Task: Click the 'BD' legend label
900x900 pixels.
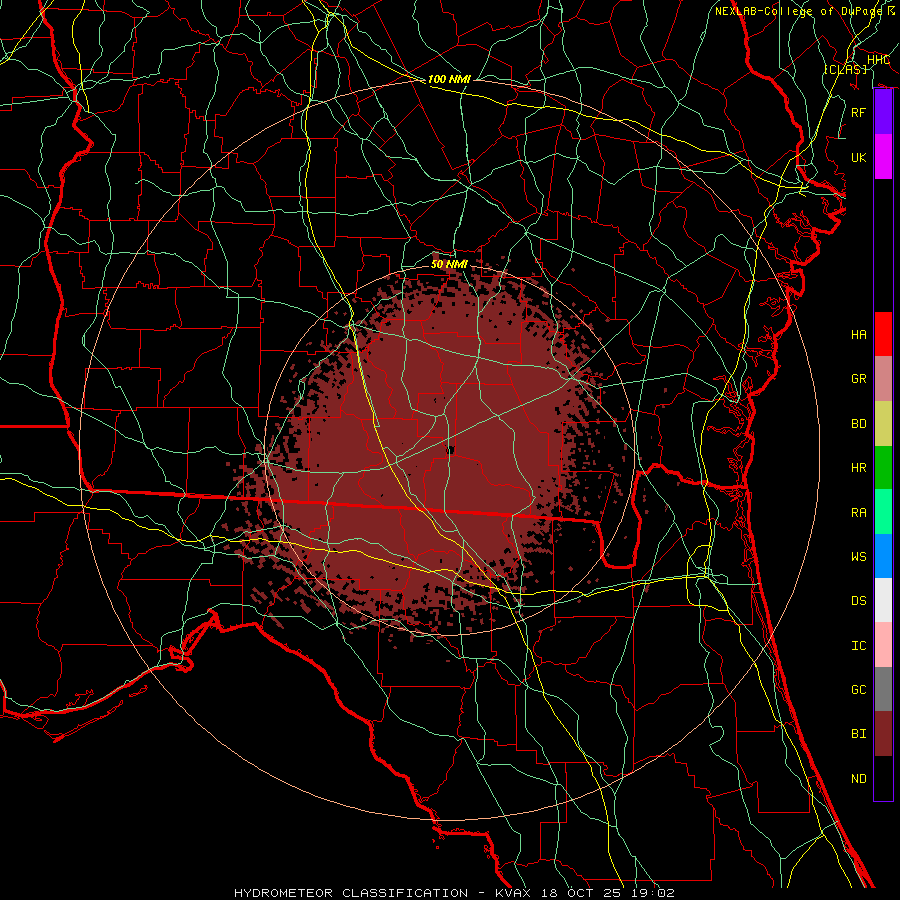Action: coord(858,424)
